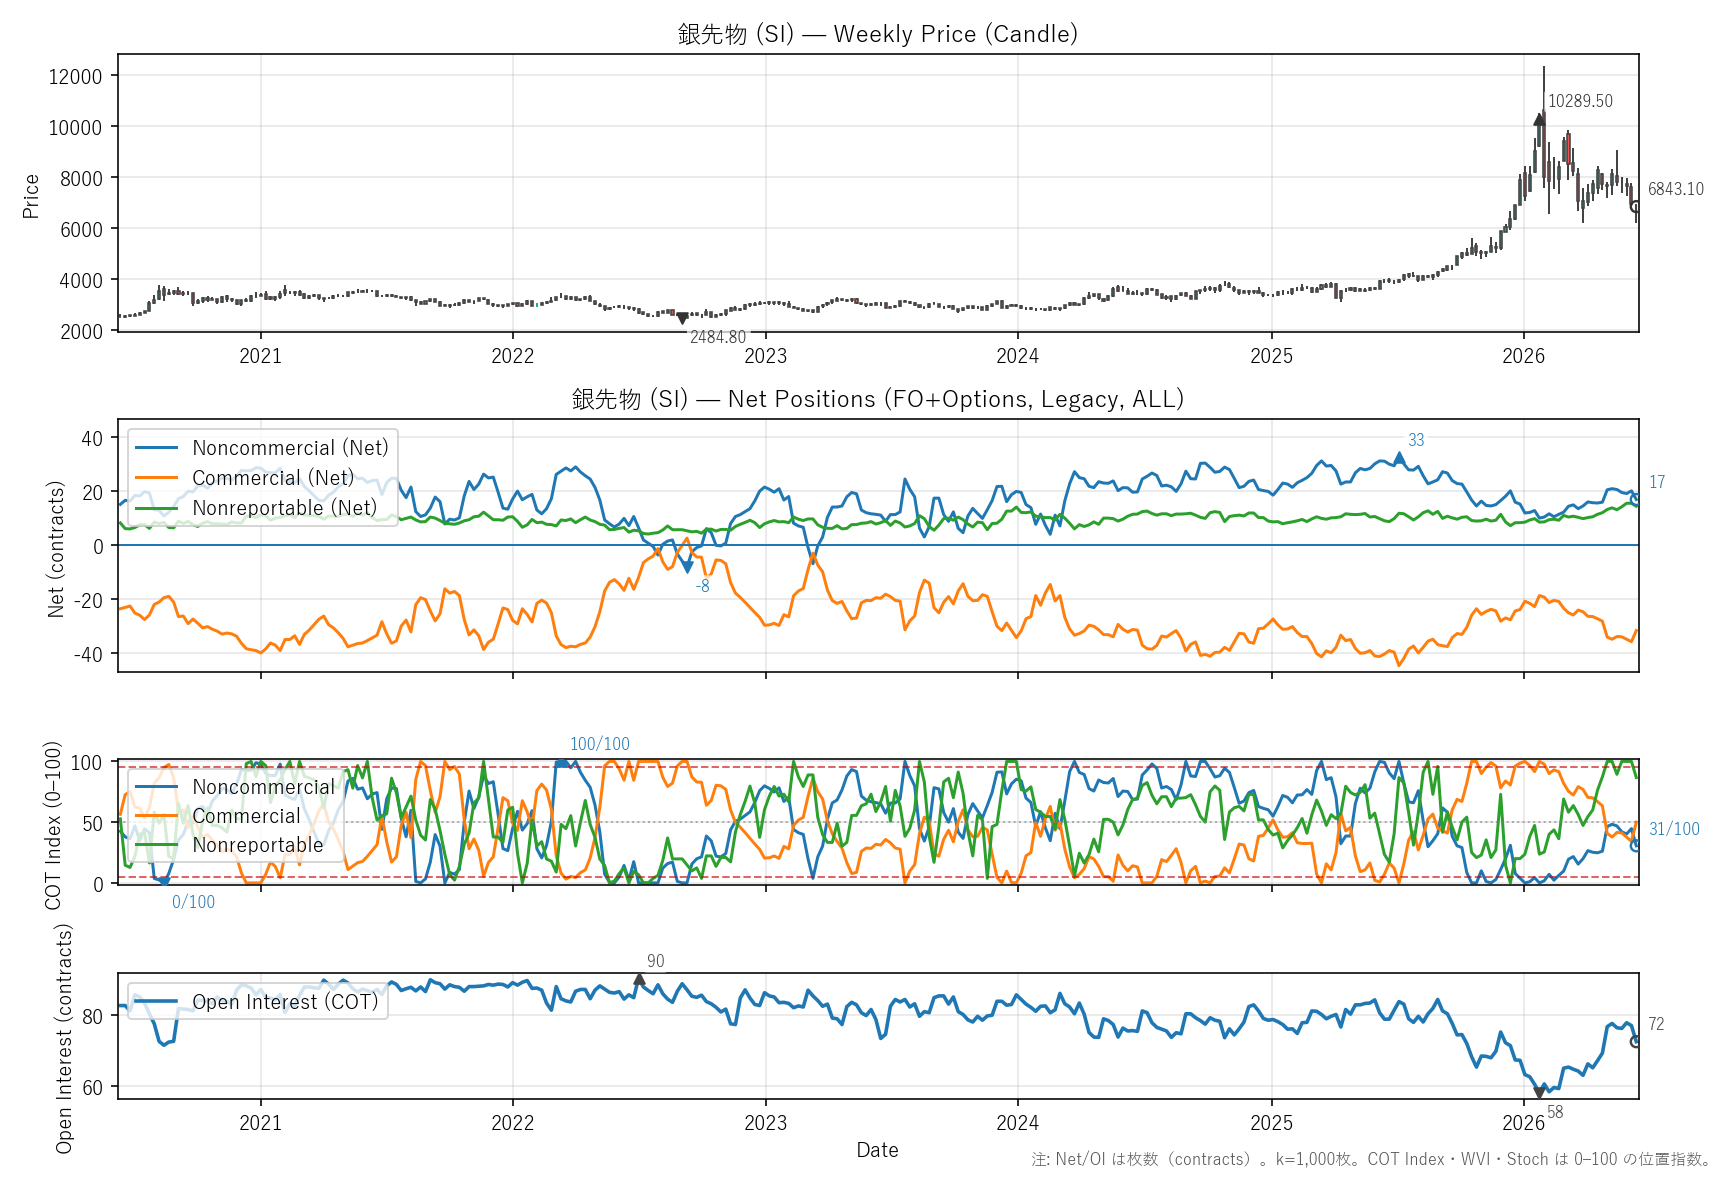Select the open interest peak marker labeled 90
This screenshot has height=1180, width=1728.
640,980
